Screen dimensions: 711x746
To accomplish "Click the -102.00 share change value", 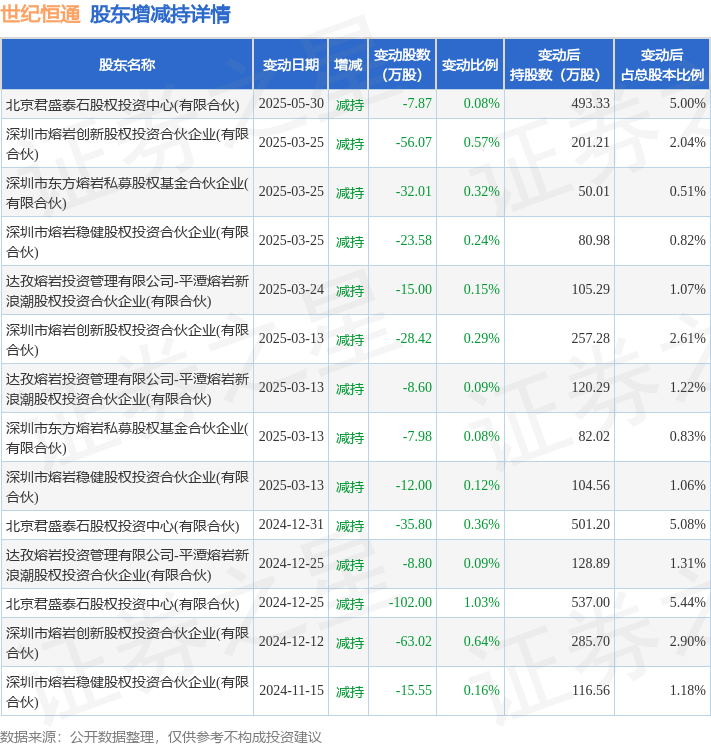I will click(410, 602).
